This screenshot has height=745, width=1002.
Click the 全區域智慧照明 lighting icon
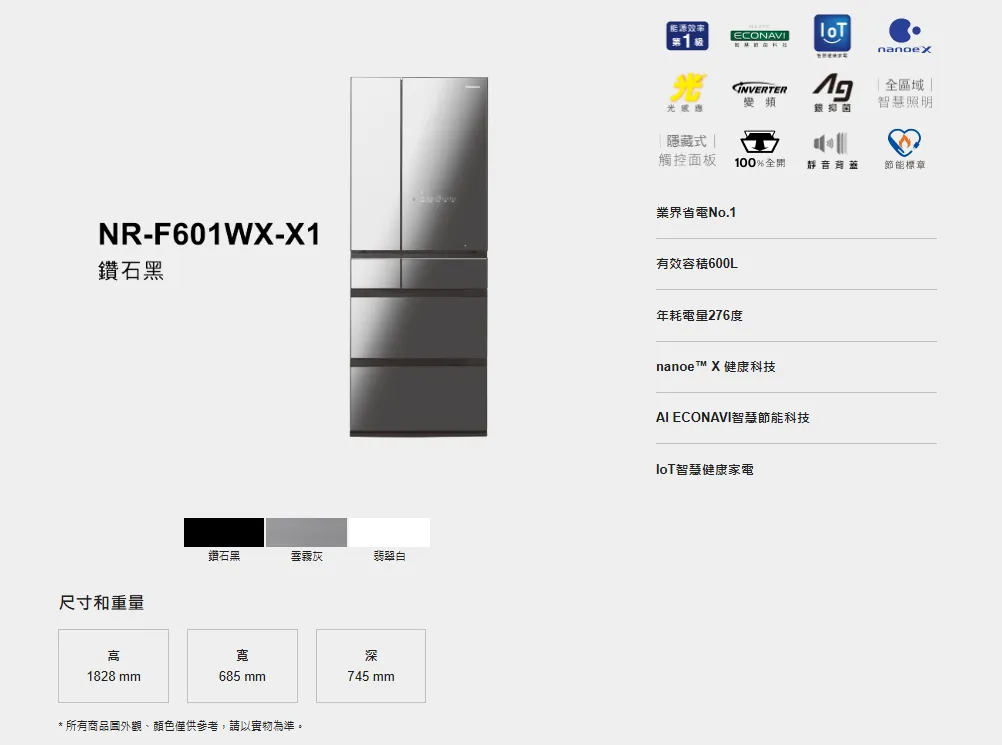[905, 94]
